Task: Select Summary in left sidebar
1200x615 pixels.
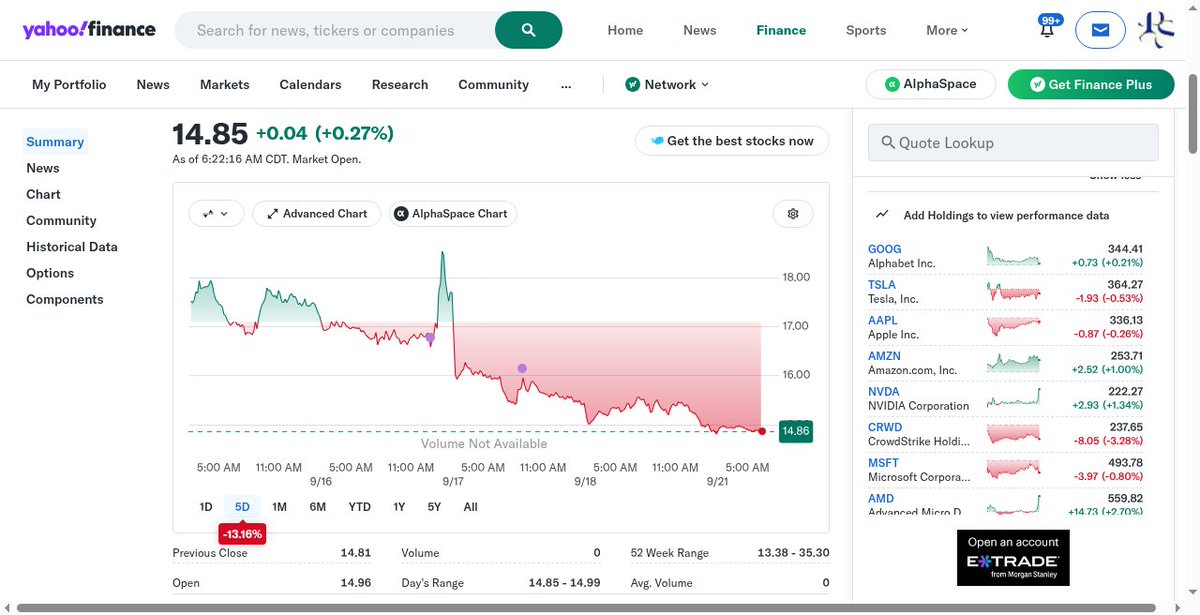Action: (55, 142)
